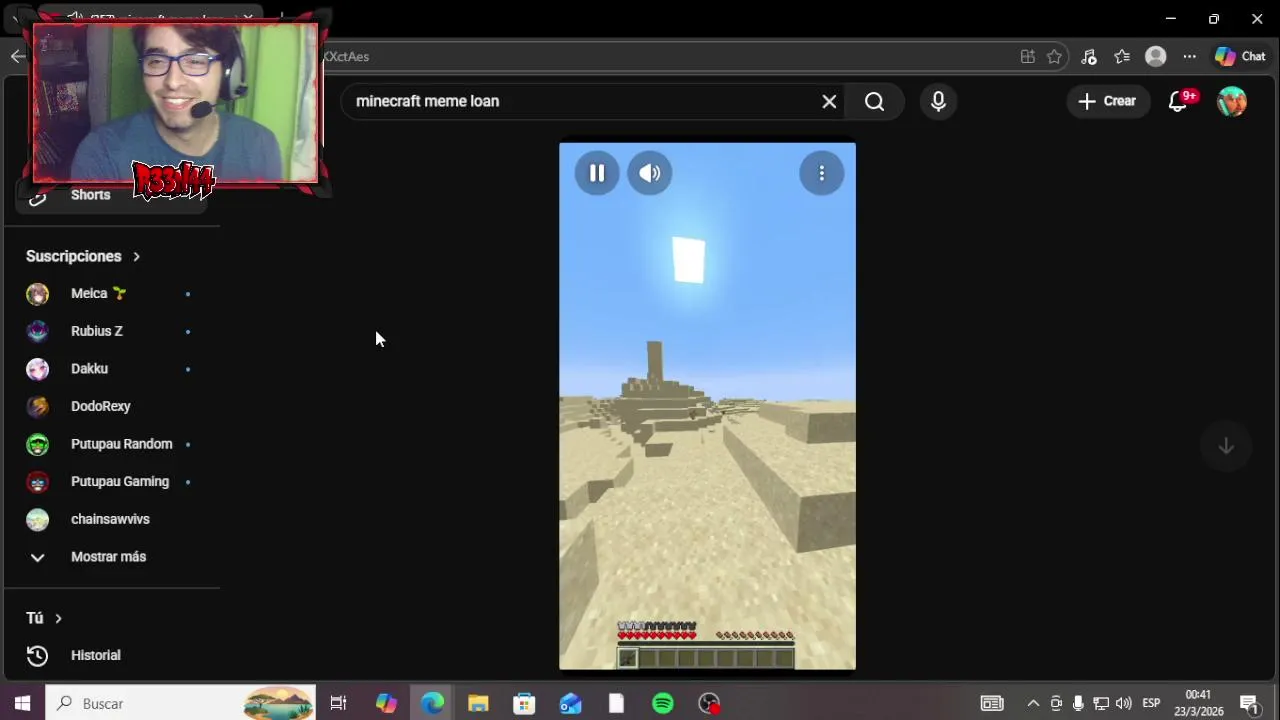Click the unread dot next to Rubius Z

(x=187, y=331)
